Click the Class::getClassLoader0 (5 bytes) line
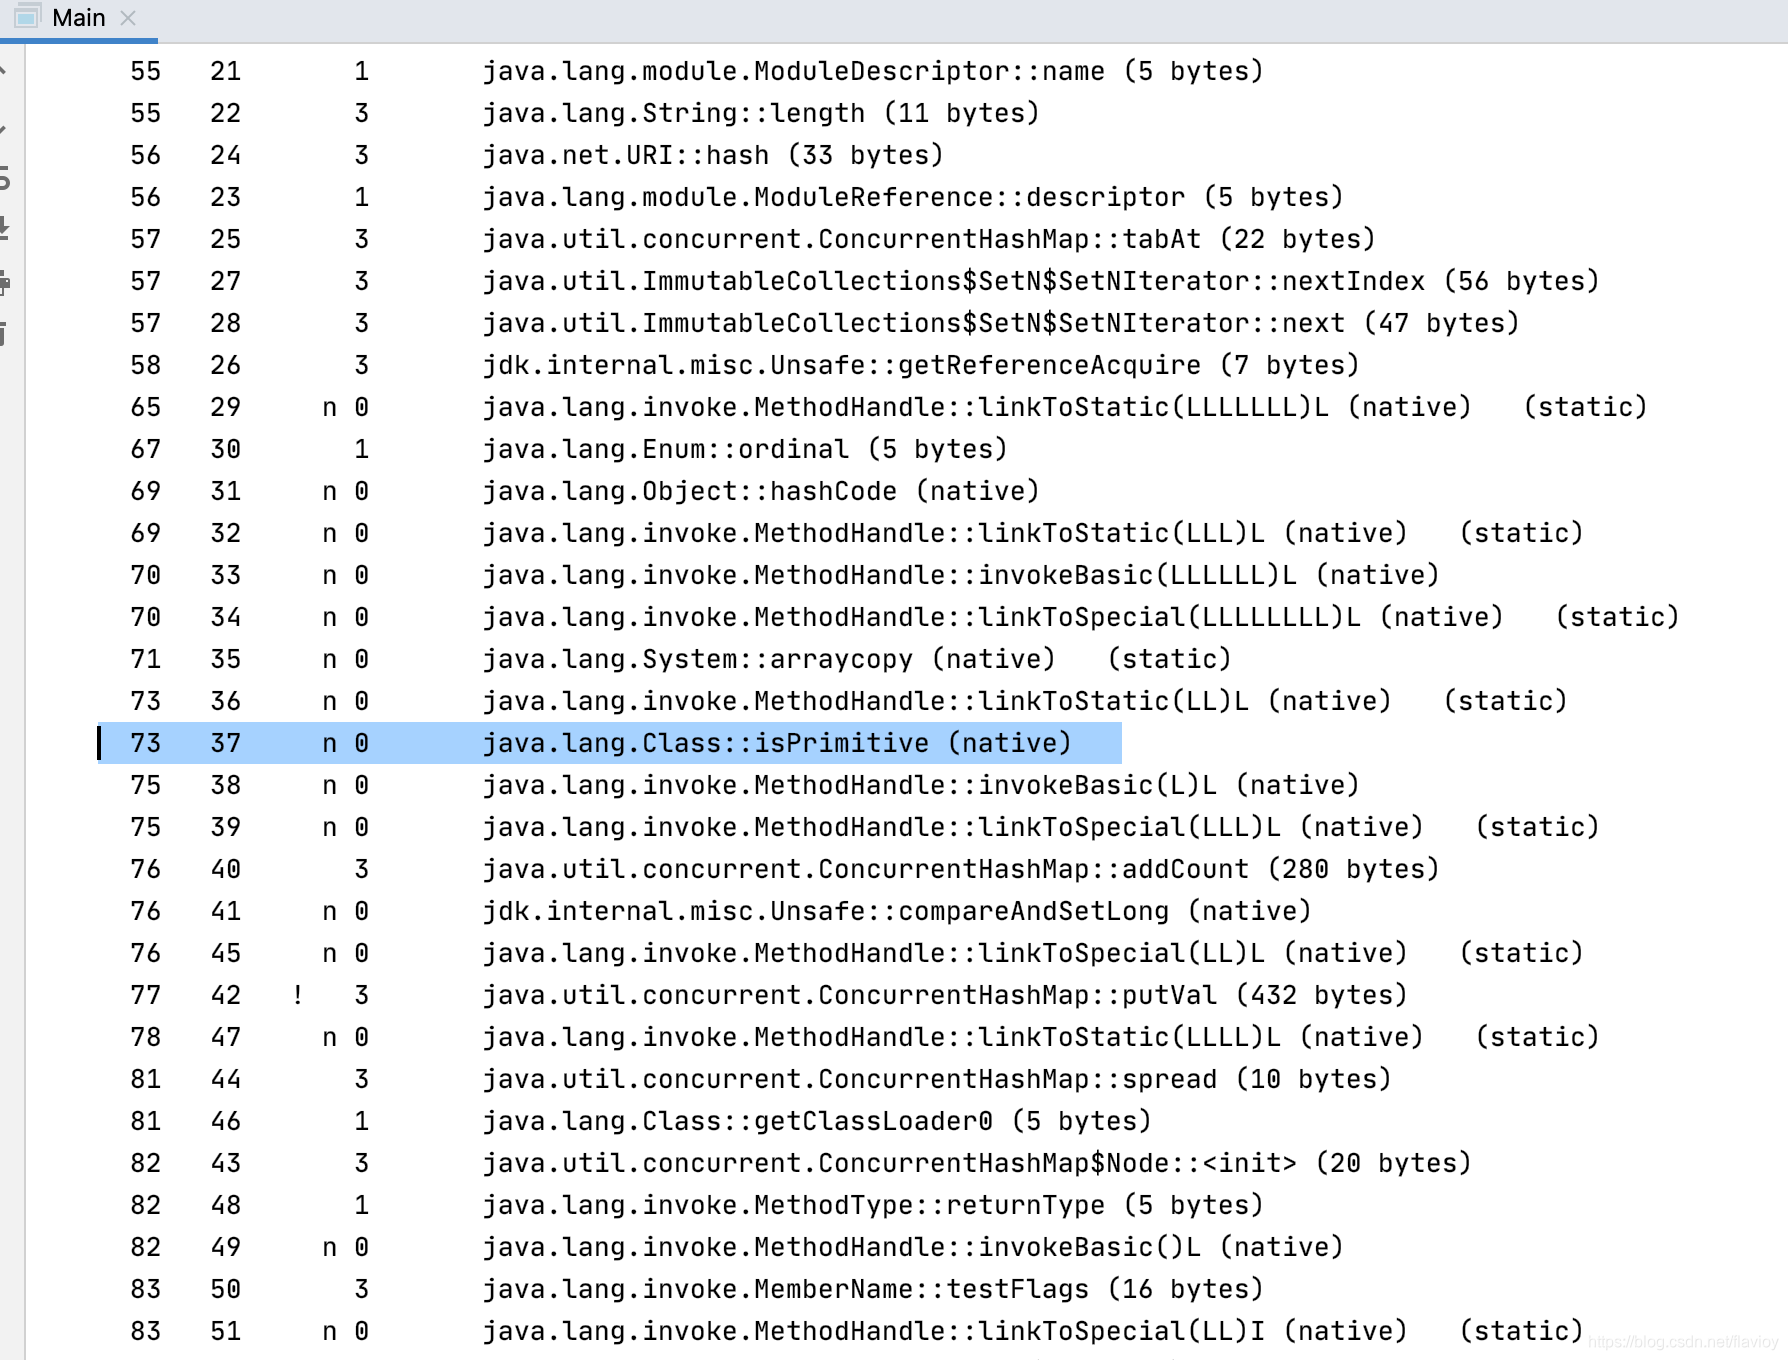The width and height of the screenshot is (1788, 1360). tap(817, 1121)
